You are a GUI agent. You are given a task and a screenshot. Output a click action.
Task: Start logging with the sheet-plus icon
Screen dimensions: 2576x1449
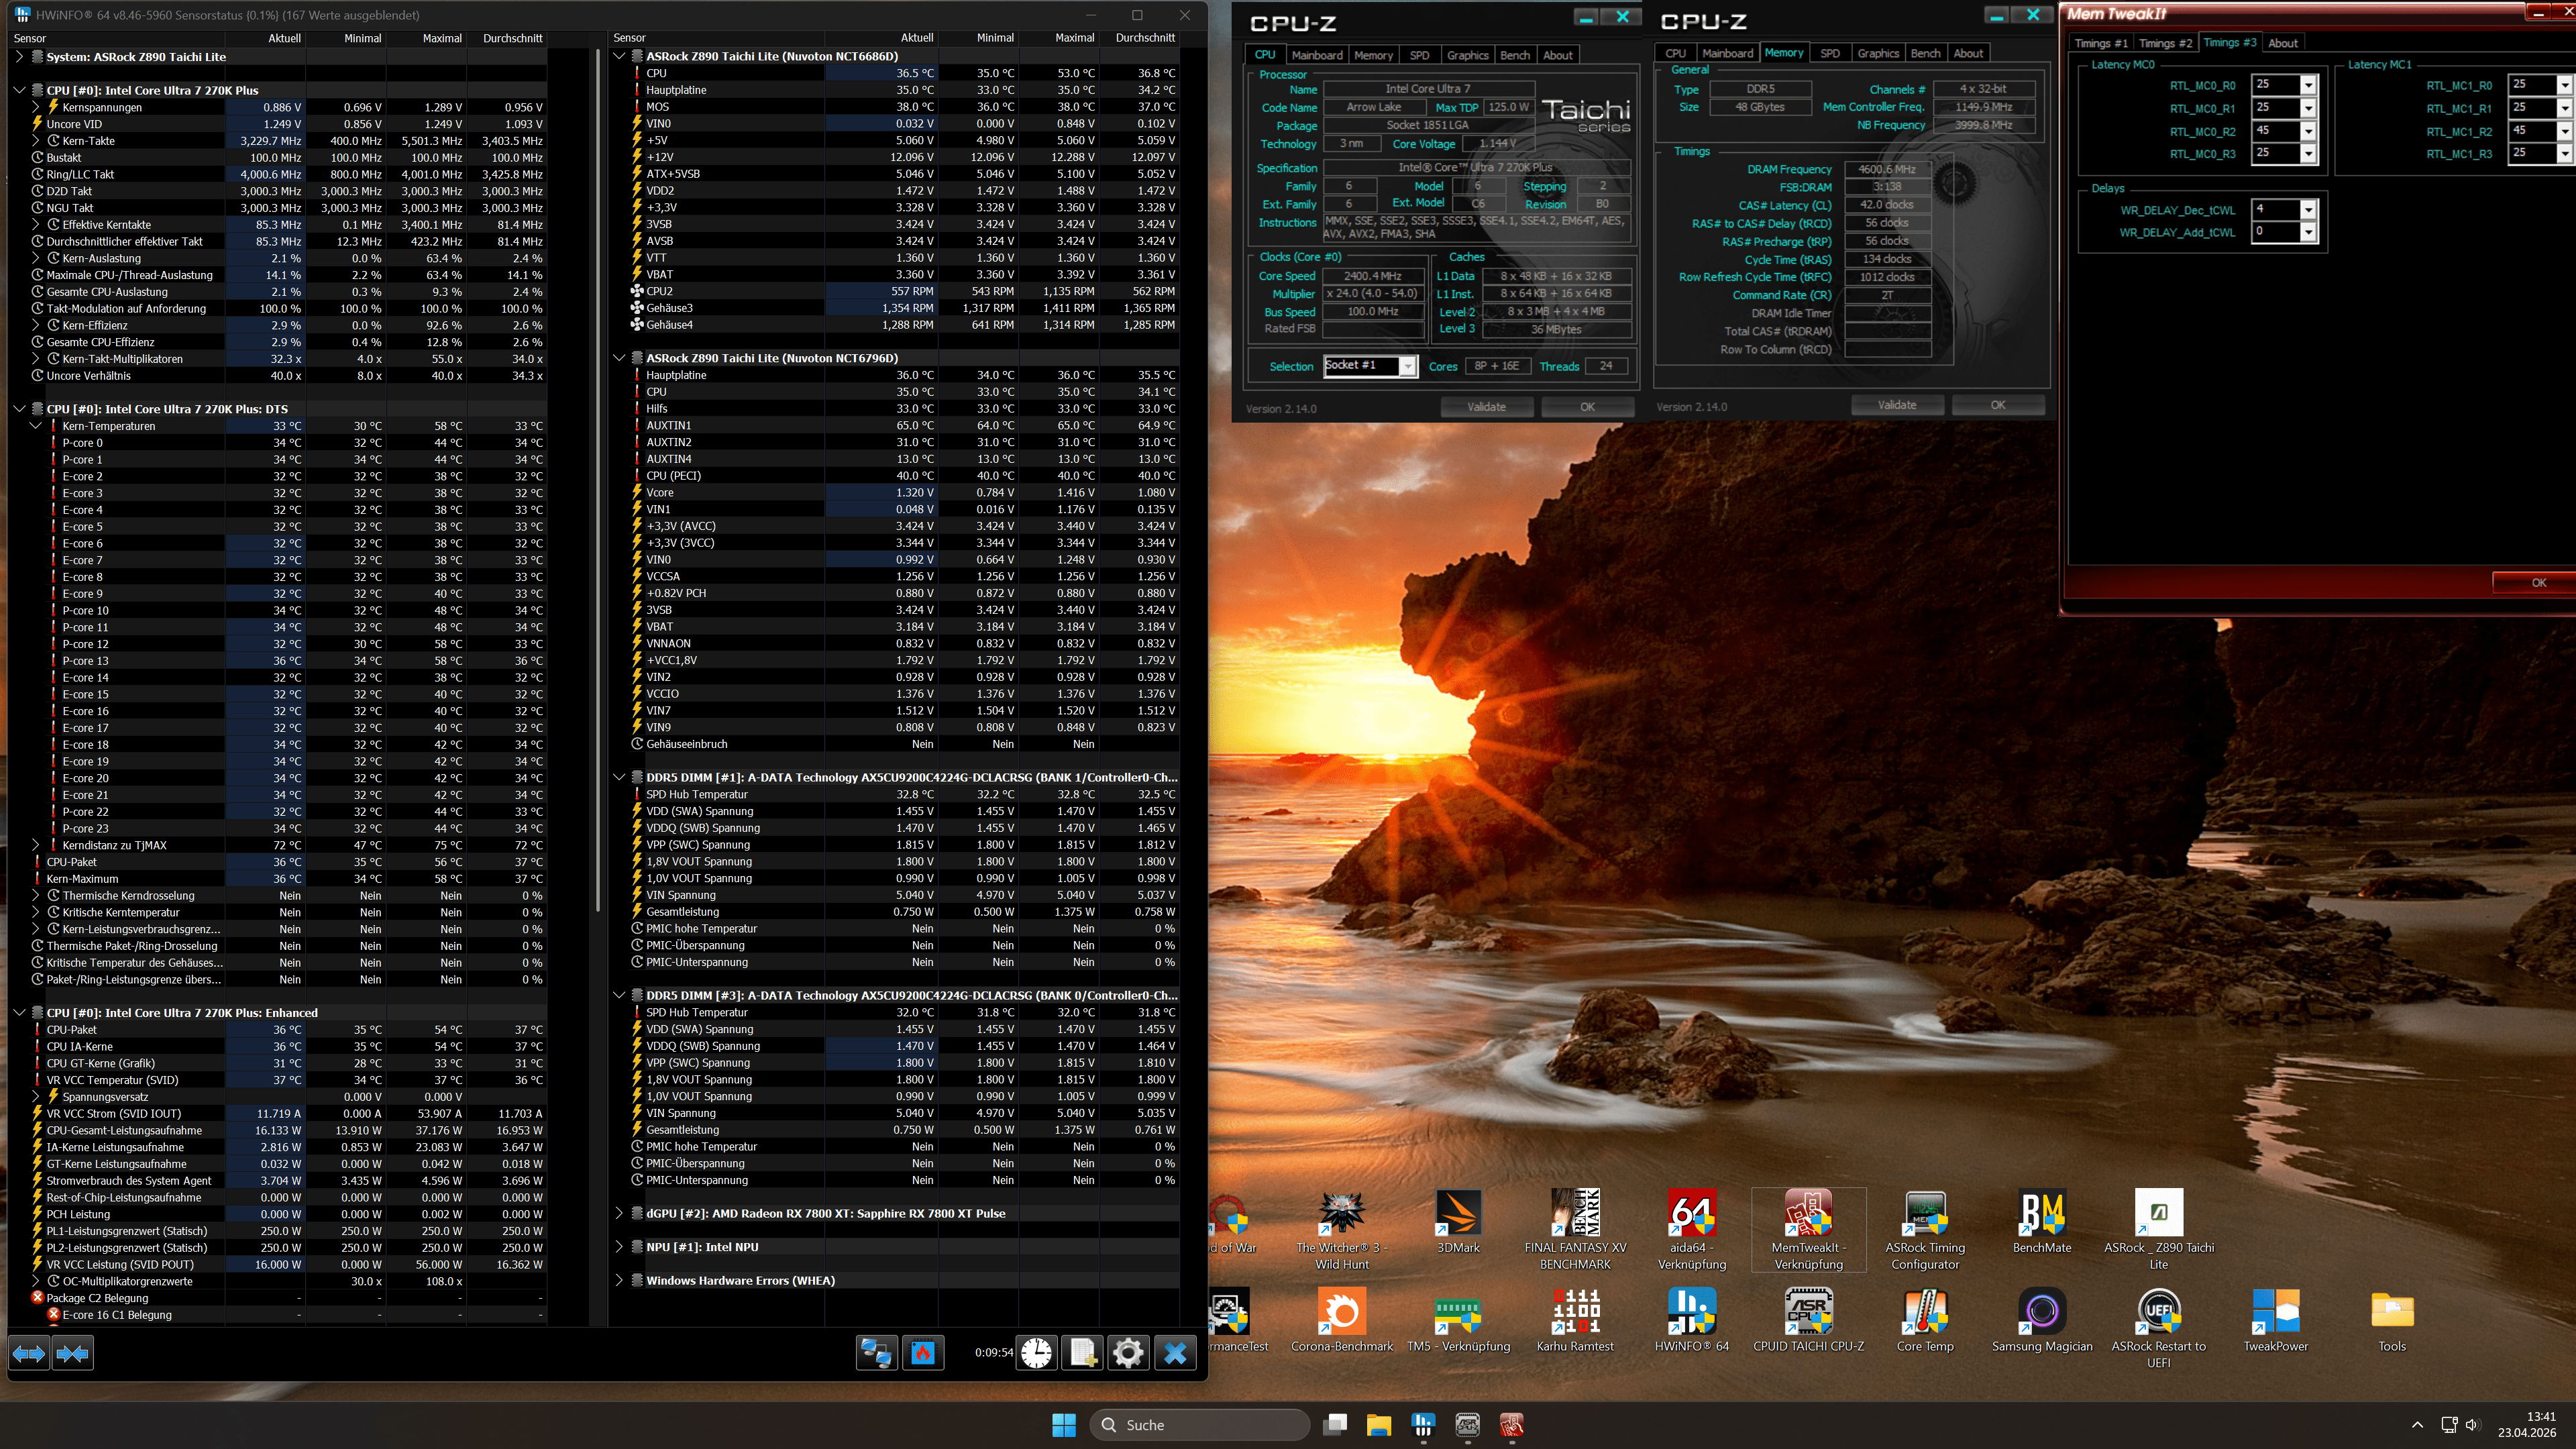click(1082, 1353)
